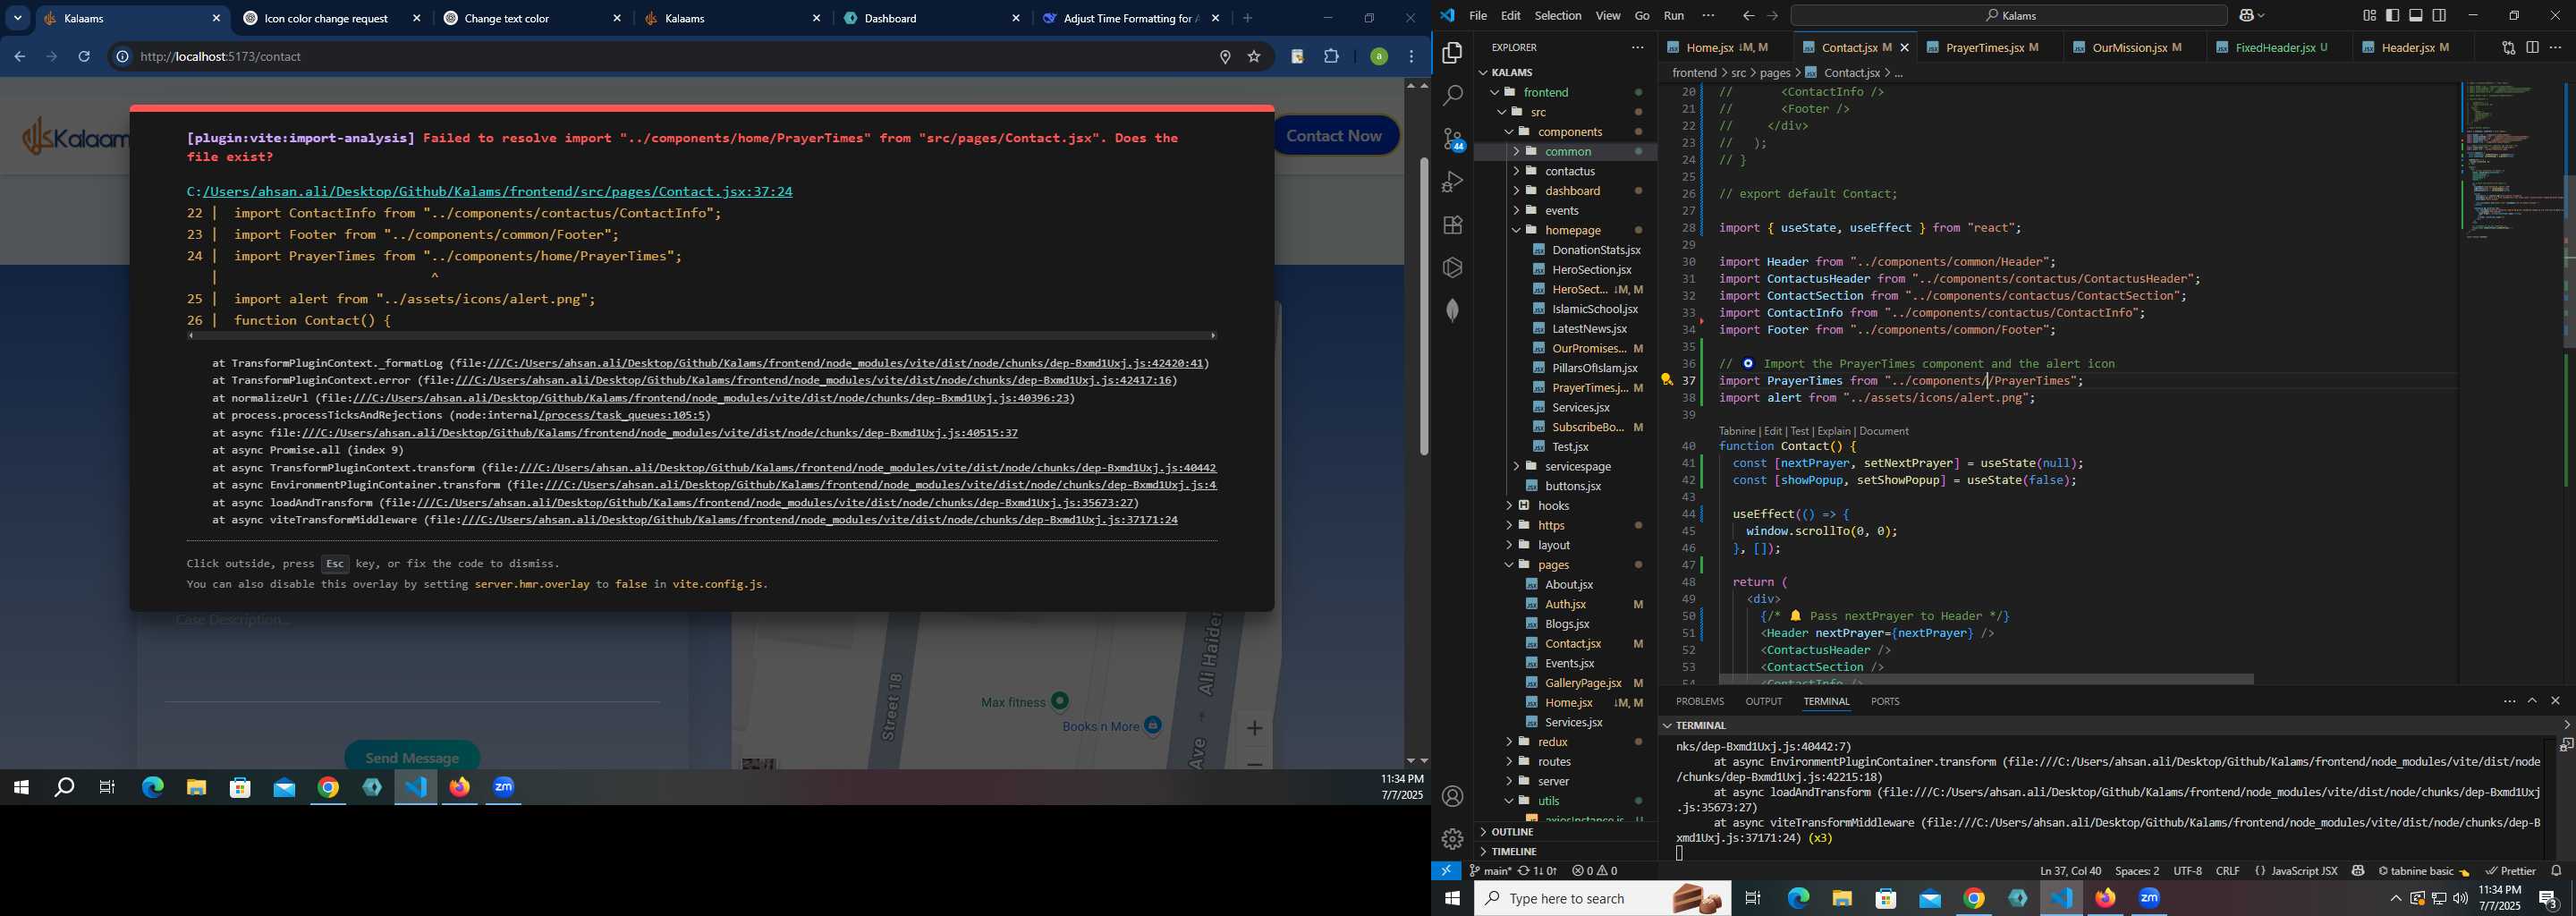Viewport: 2576px width, 916px height.
Task: Open the Search view in VS Code activity bar
Action: coord(1452,96)
